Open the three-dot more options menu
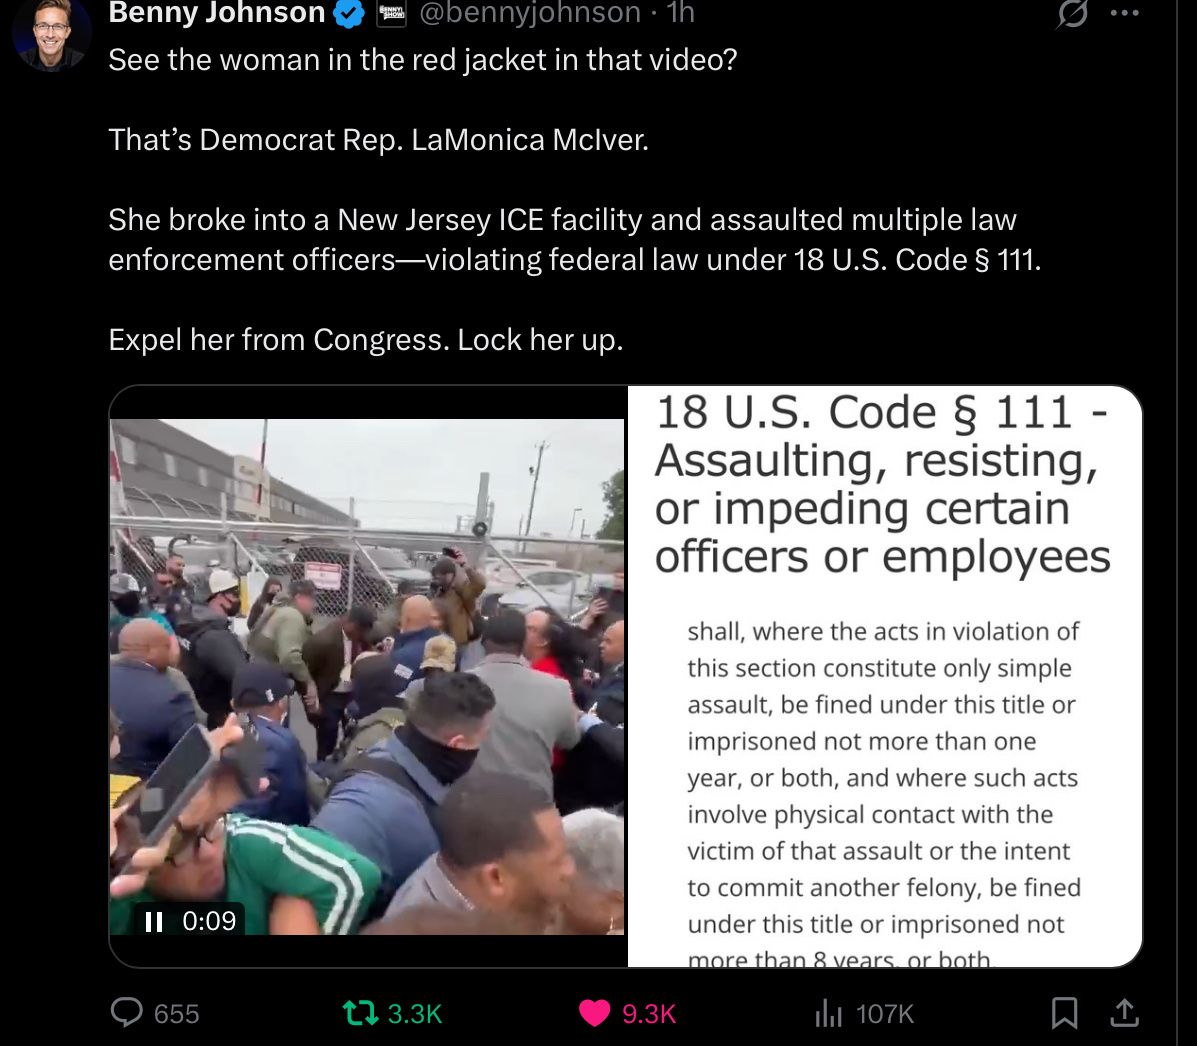1197x1046 pixels. tap(1124, 13)
